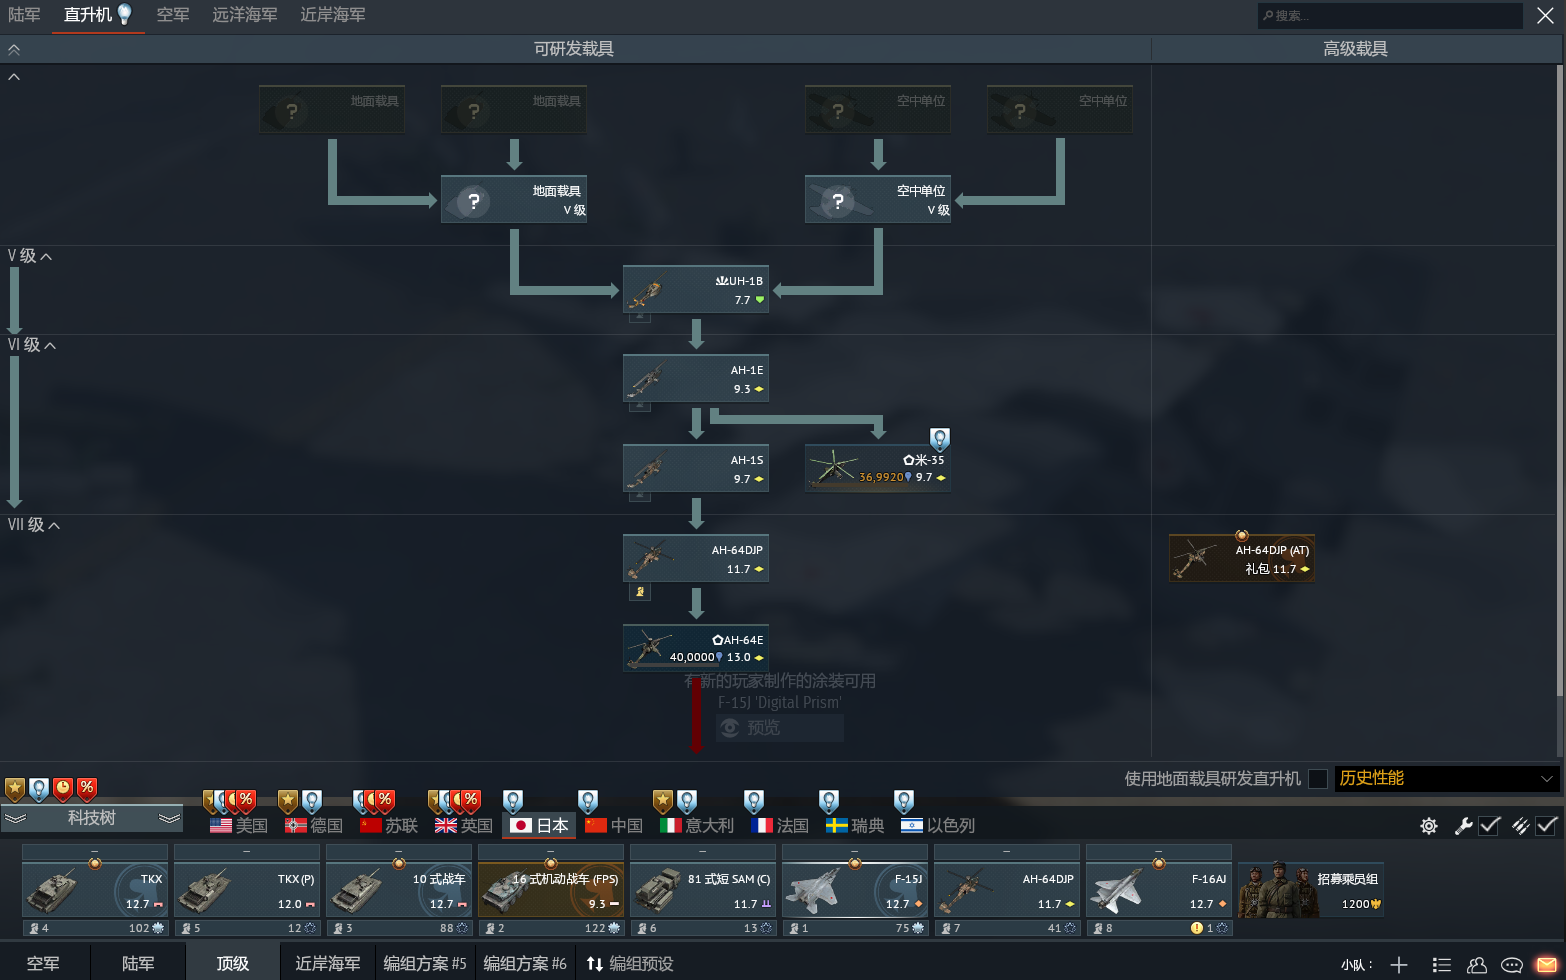Switch to 编组方案 #5 preset
This screenshot has height=980, width=1566.
click(425, 964)
